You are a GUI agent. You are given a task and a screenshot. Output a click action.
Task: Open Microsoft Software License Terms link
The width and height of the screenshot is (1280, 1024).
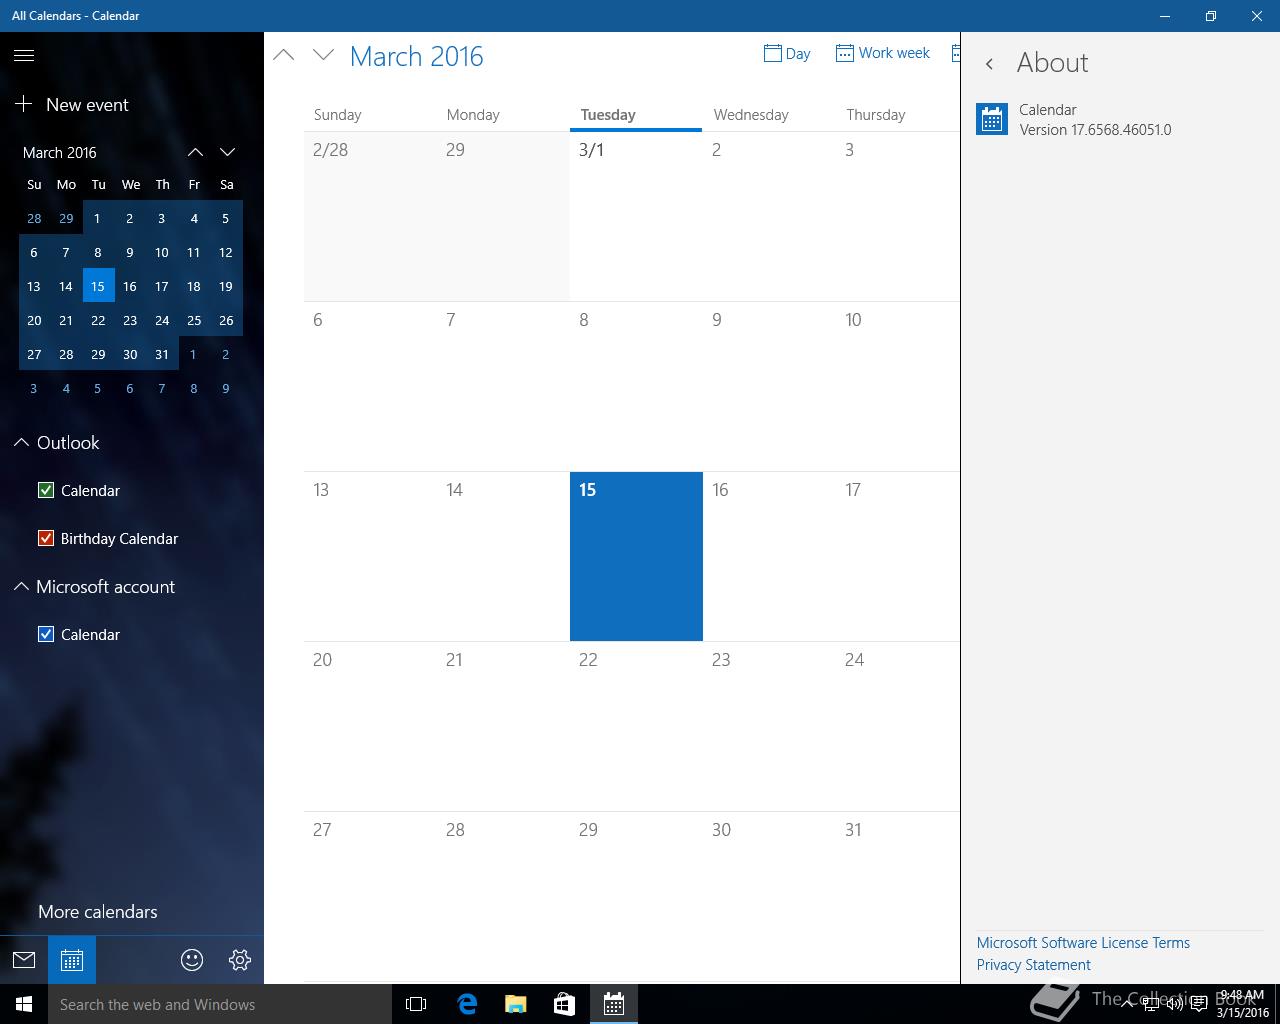(x=1083, y=943)
